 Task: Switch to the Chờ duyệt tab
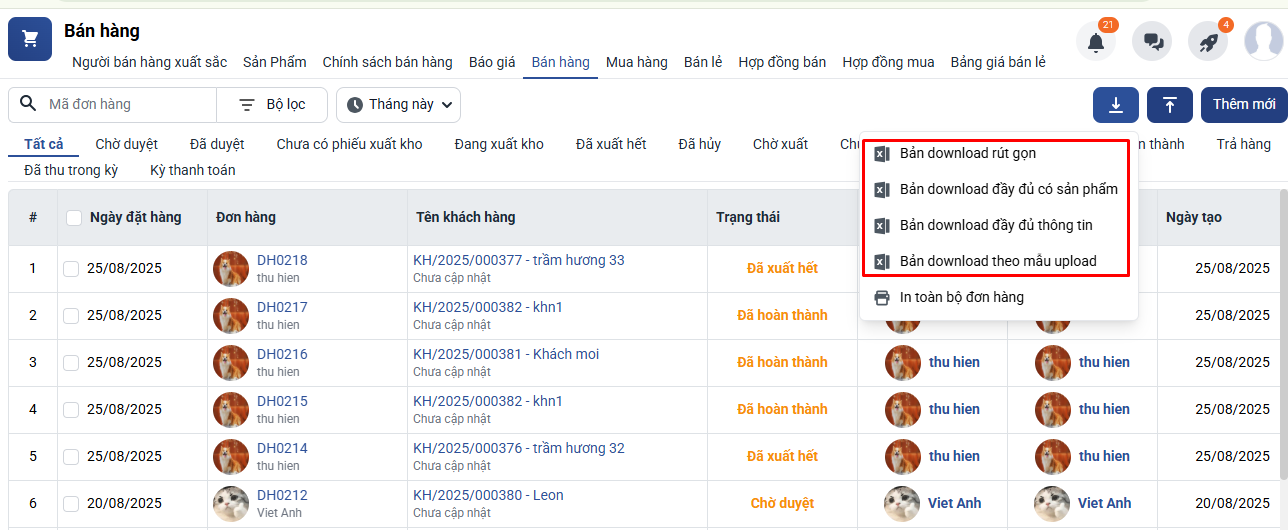tap(126, 144)
